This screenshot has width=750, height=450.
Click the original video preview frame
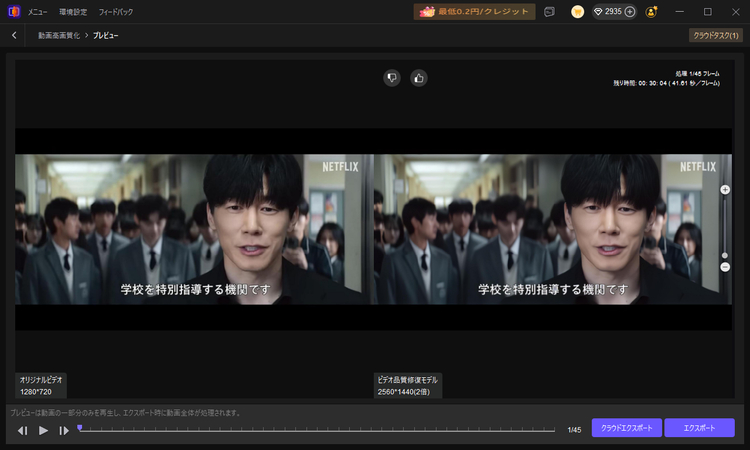194,229
